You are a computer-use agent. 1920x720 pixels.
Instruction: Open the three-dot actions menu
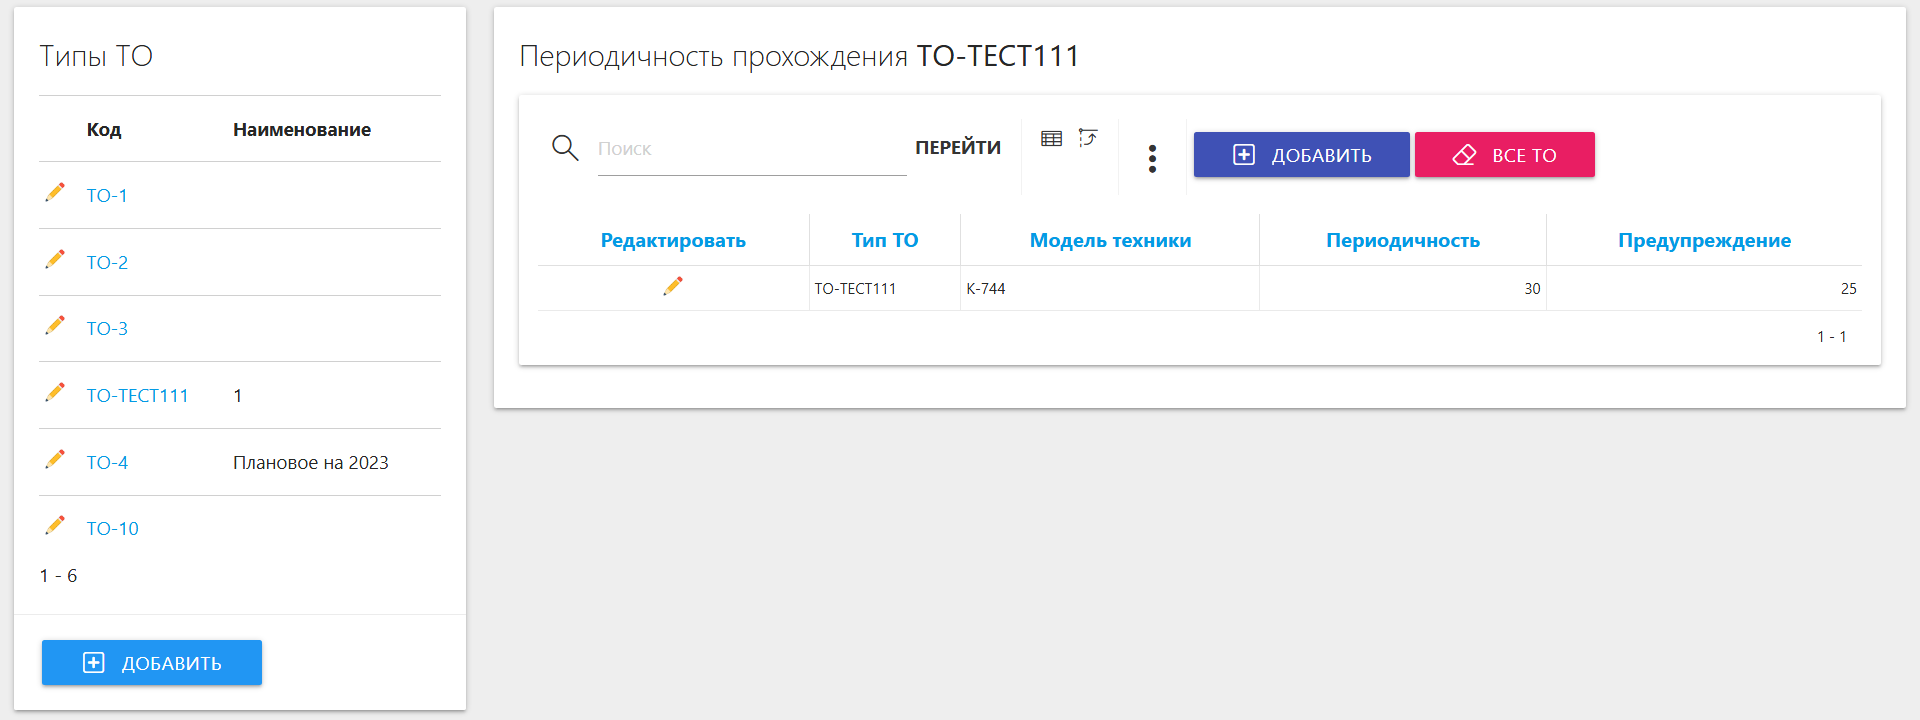(1152, 158)
